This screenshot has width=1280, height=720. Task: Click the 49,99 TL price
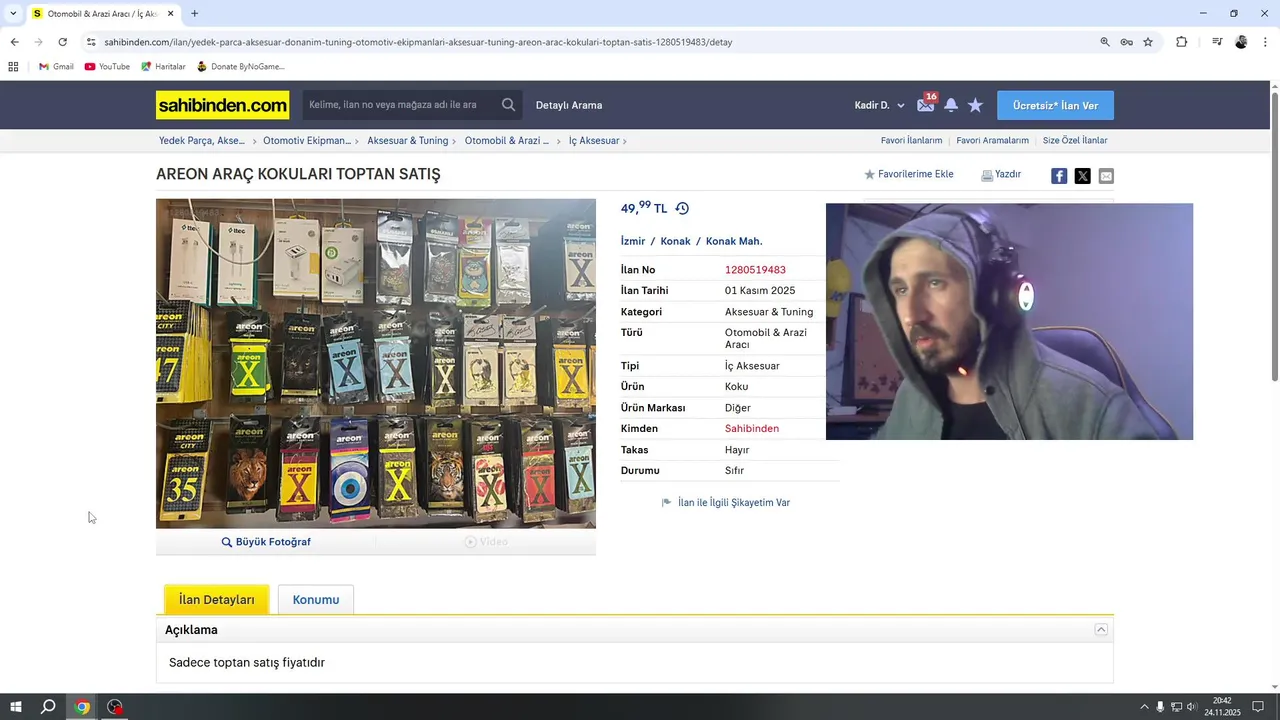pos(644,207)
